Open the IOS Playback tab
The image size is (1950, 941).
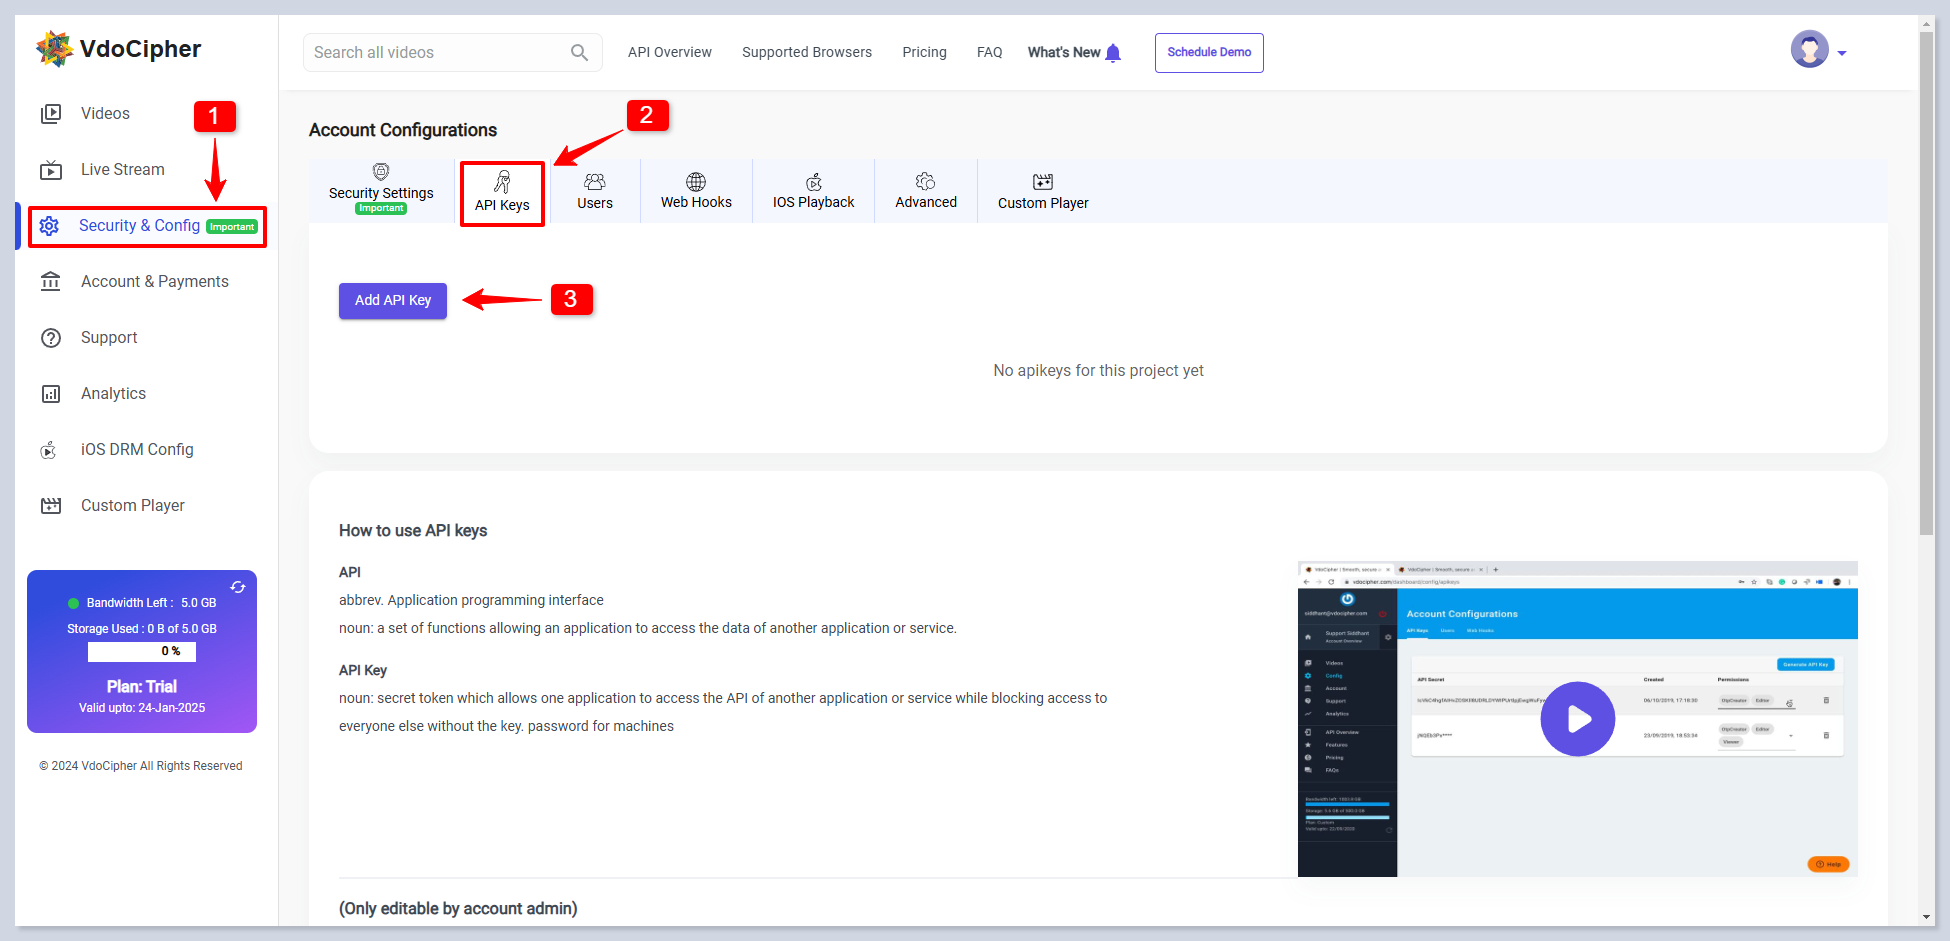coord(813,191)
